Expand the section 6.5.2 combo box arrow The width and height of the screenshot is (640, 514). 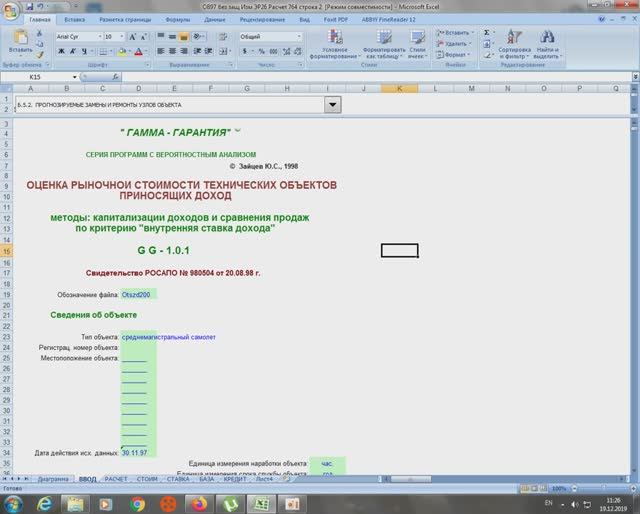[x=333, y=105]
